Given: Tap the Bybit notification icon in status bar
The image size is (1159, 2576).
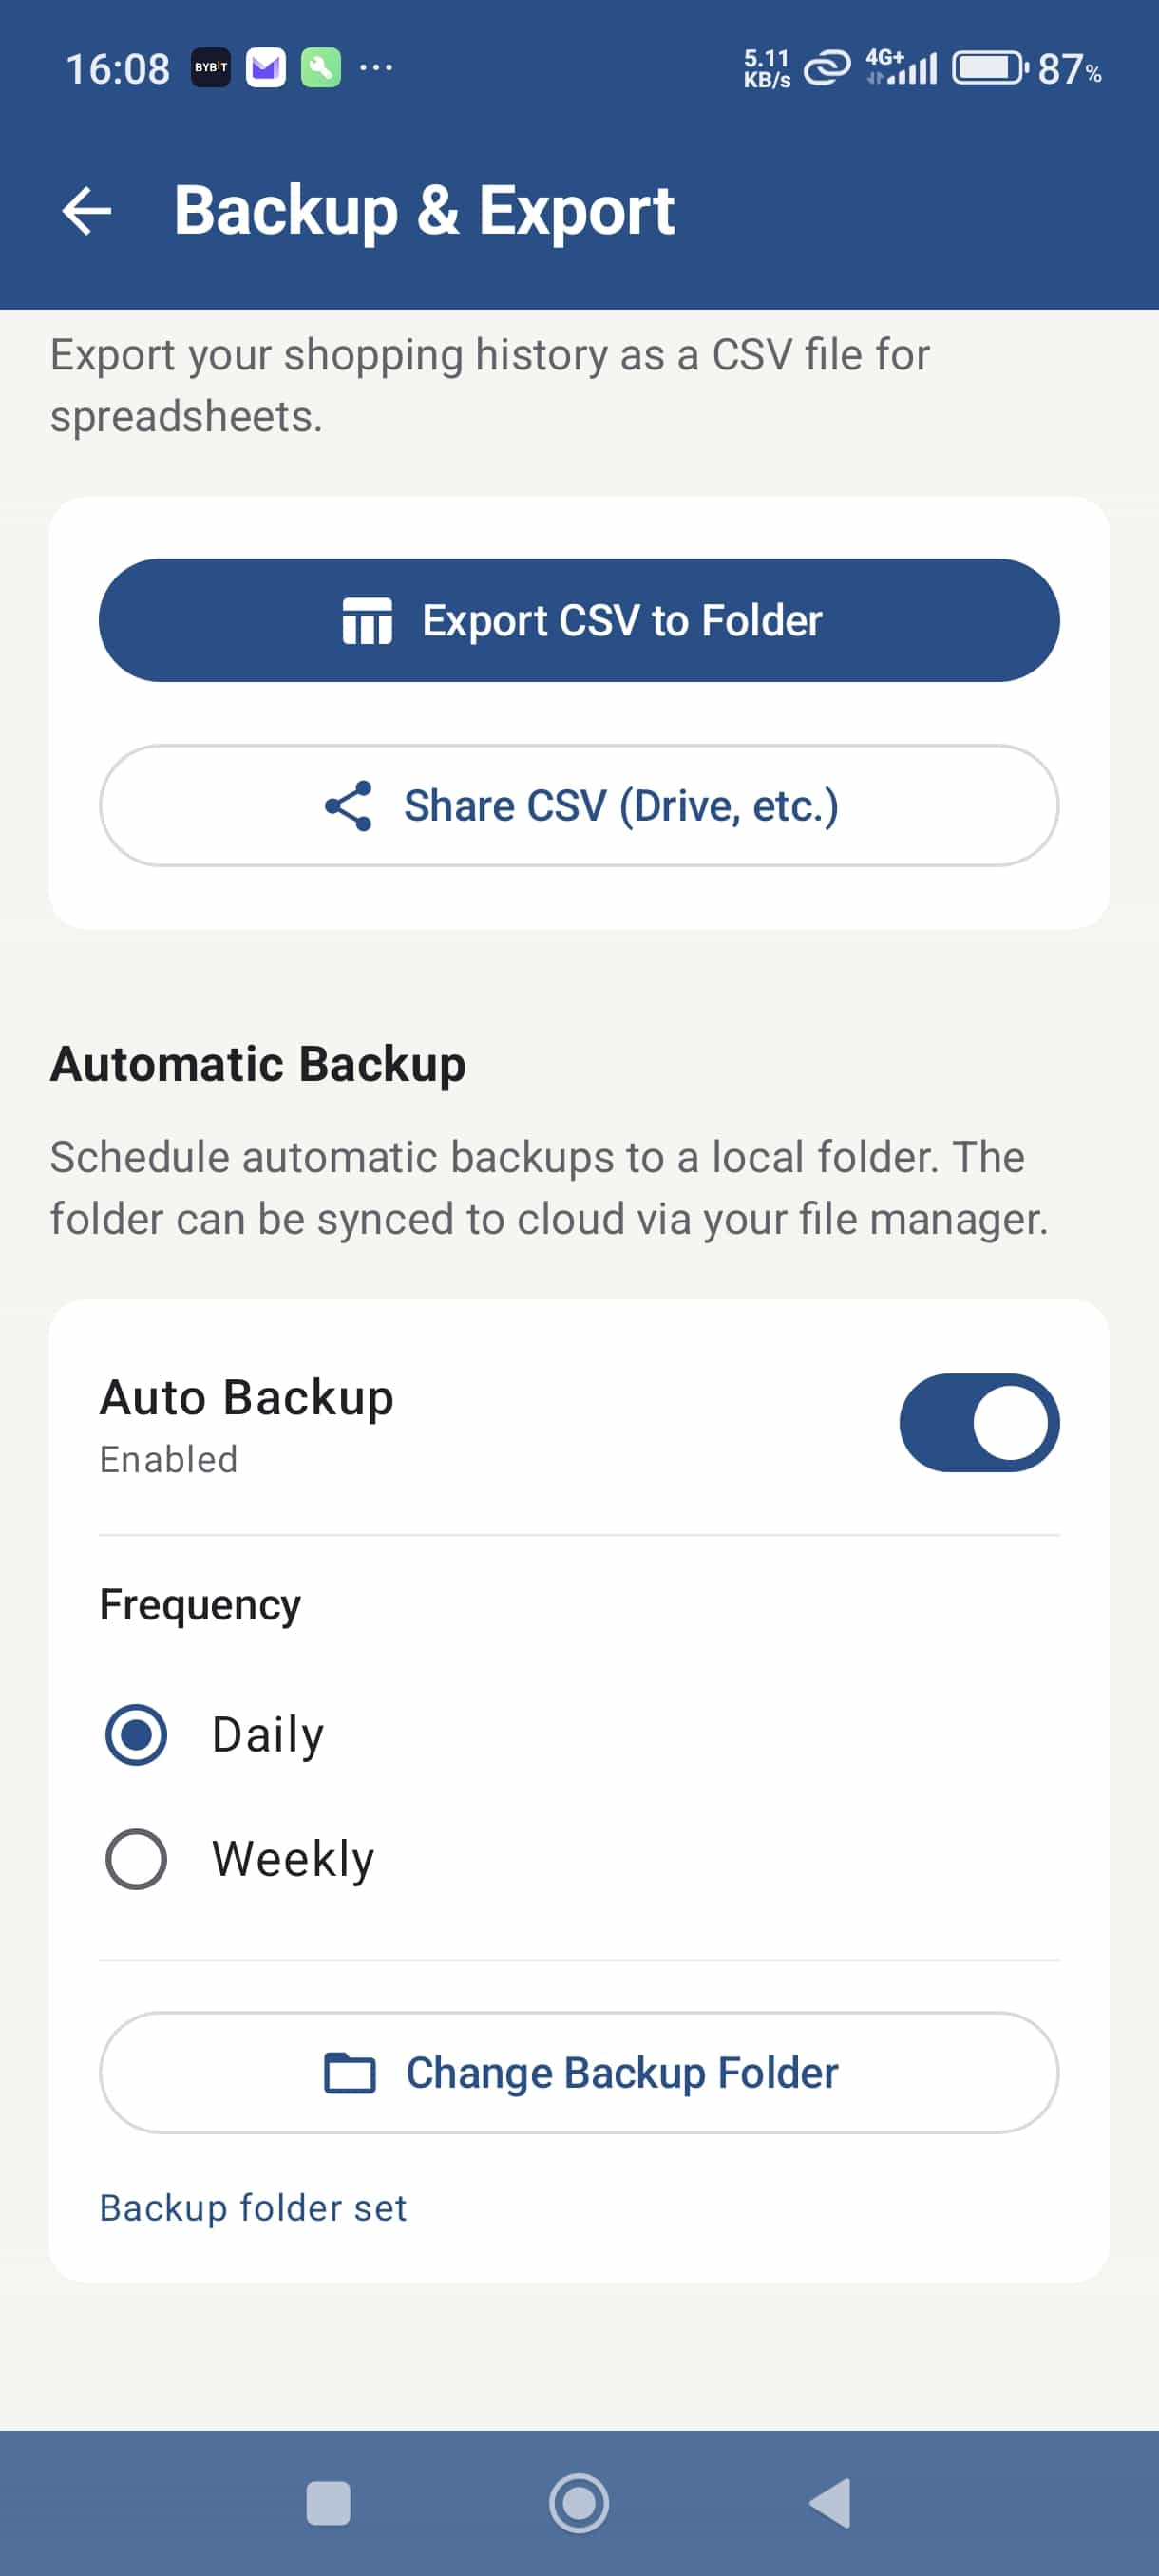Looking at the screenshot, I should point(211,67).
